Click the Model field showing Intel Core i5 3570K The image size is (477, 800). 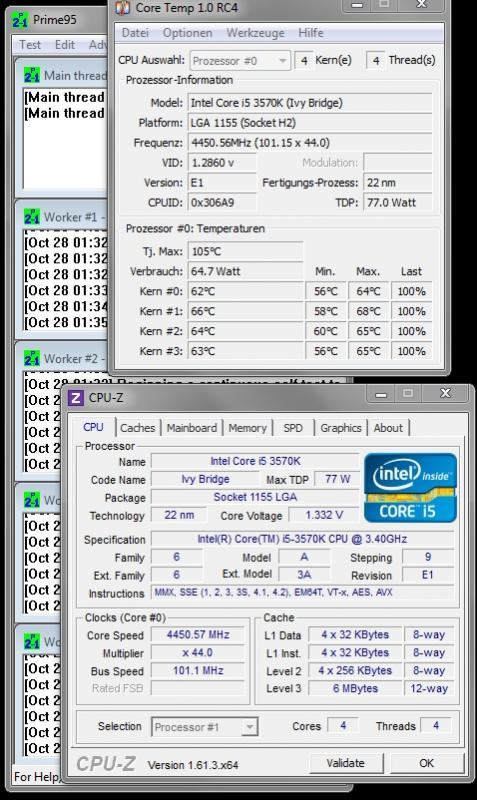coord(310,103)
